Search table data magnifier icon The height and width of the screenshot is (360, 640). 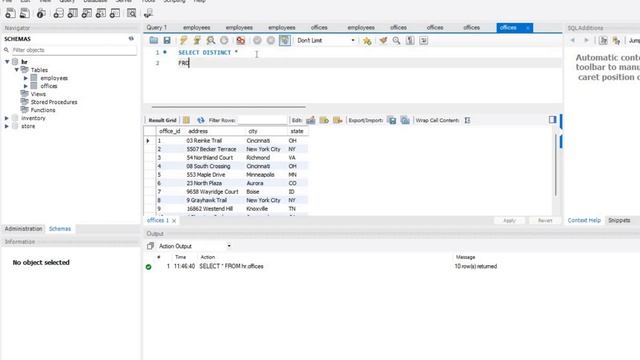[131, 13]
